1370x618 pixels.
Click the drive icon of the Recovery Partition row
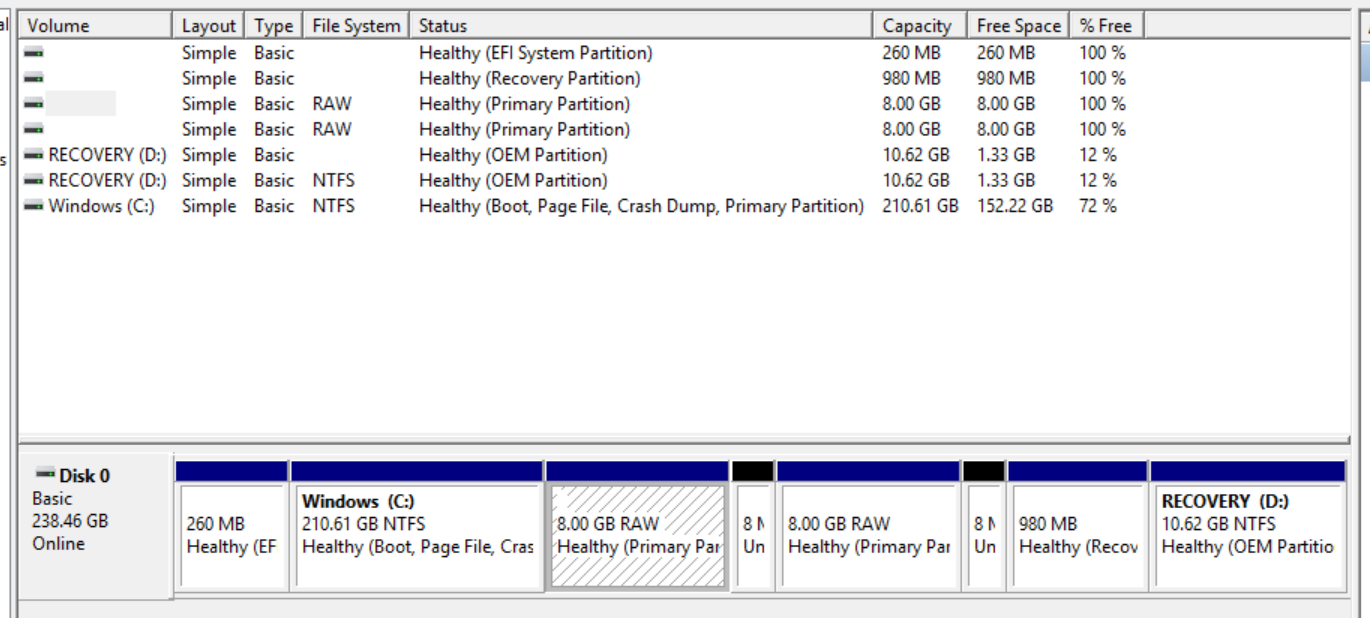34,79
